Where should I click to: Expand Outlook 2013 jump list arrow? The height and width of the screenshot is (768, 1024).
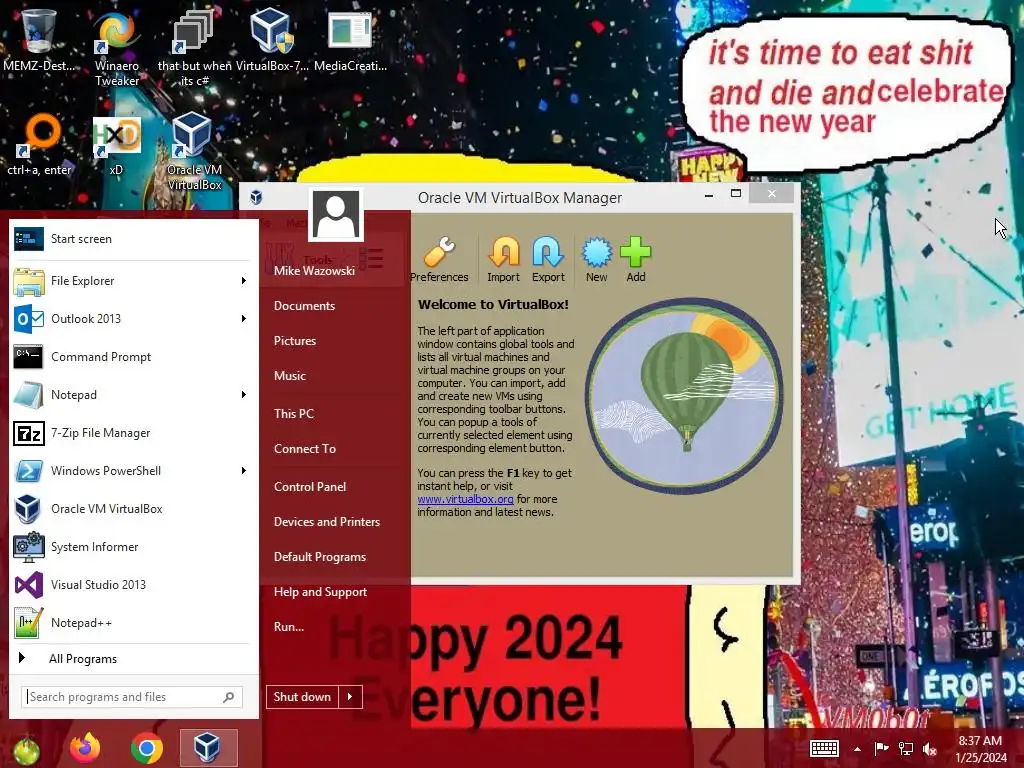click(x=244, y=319)
